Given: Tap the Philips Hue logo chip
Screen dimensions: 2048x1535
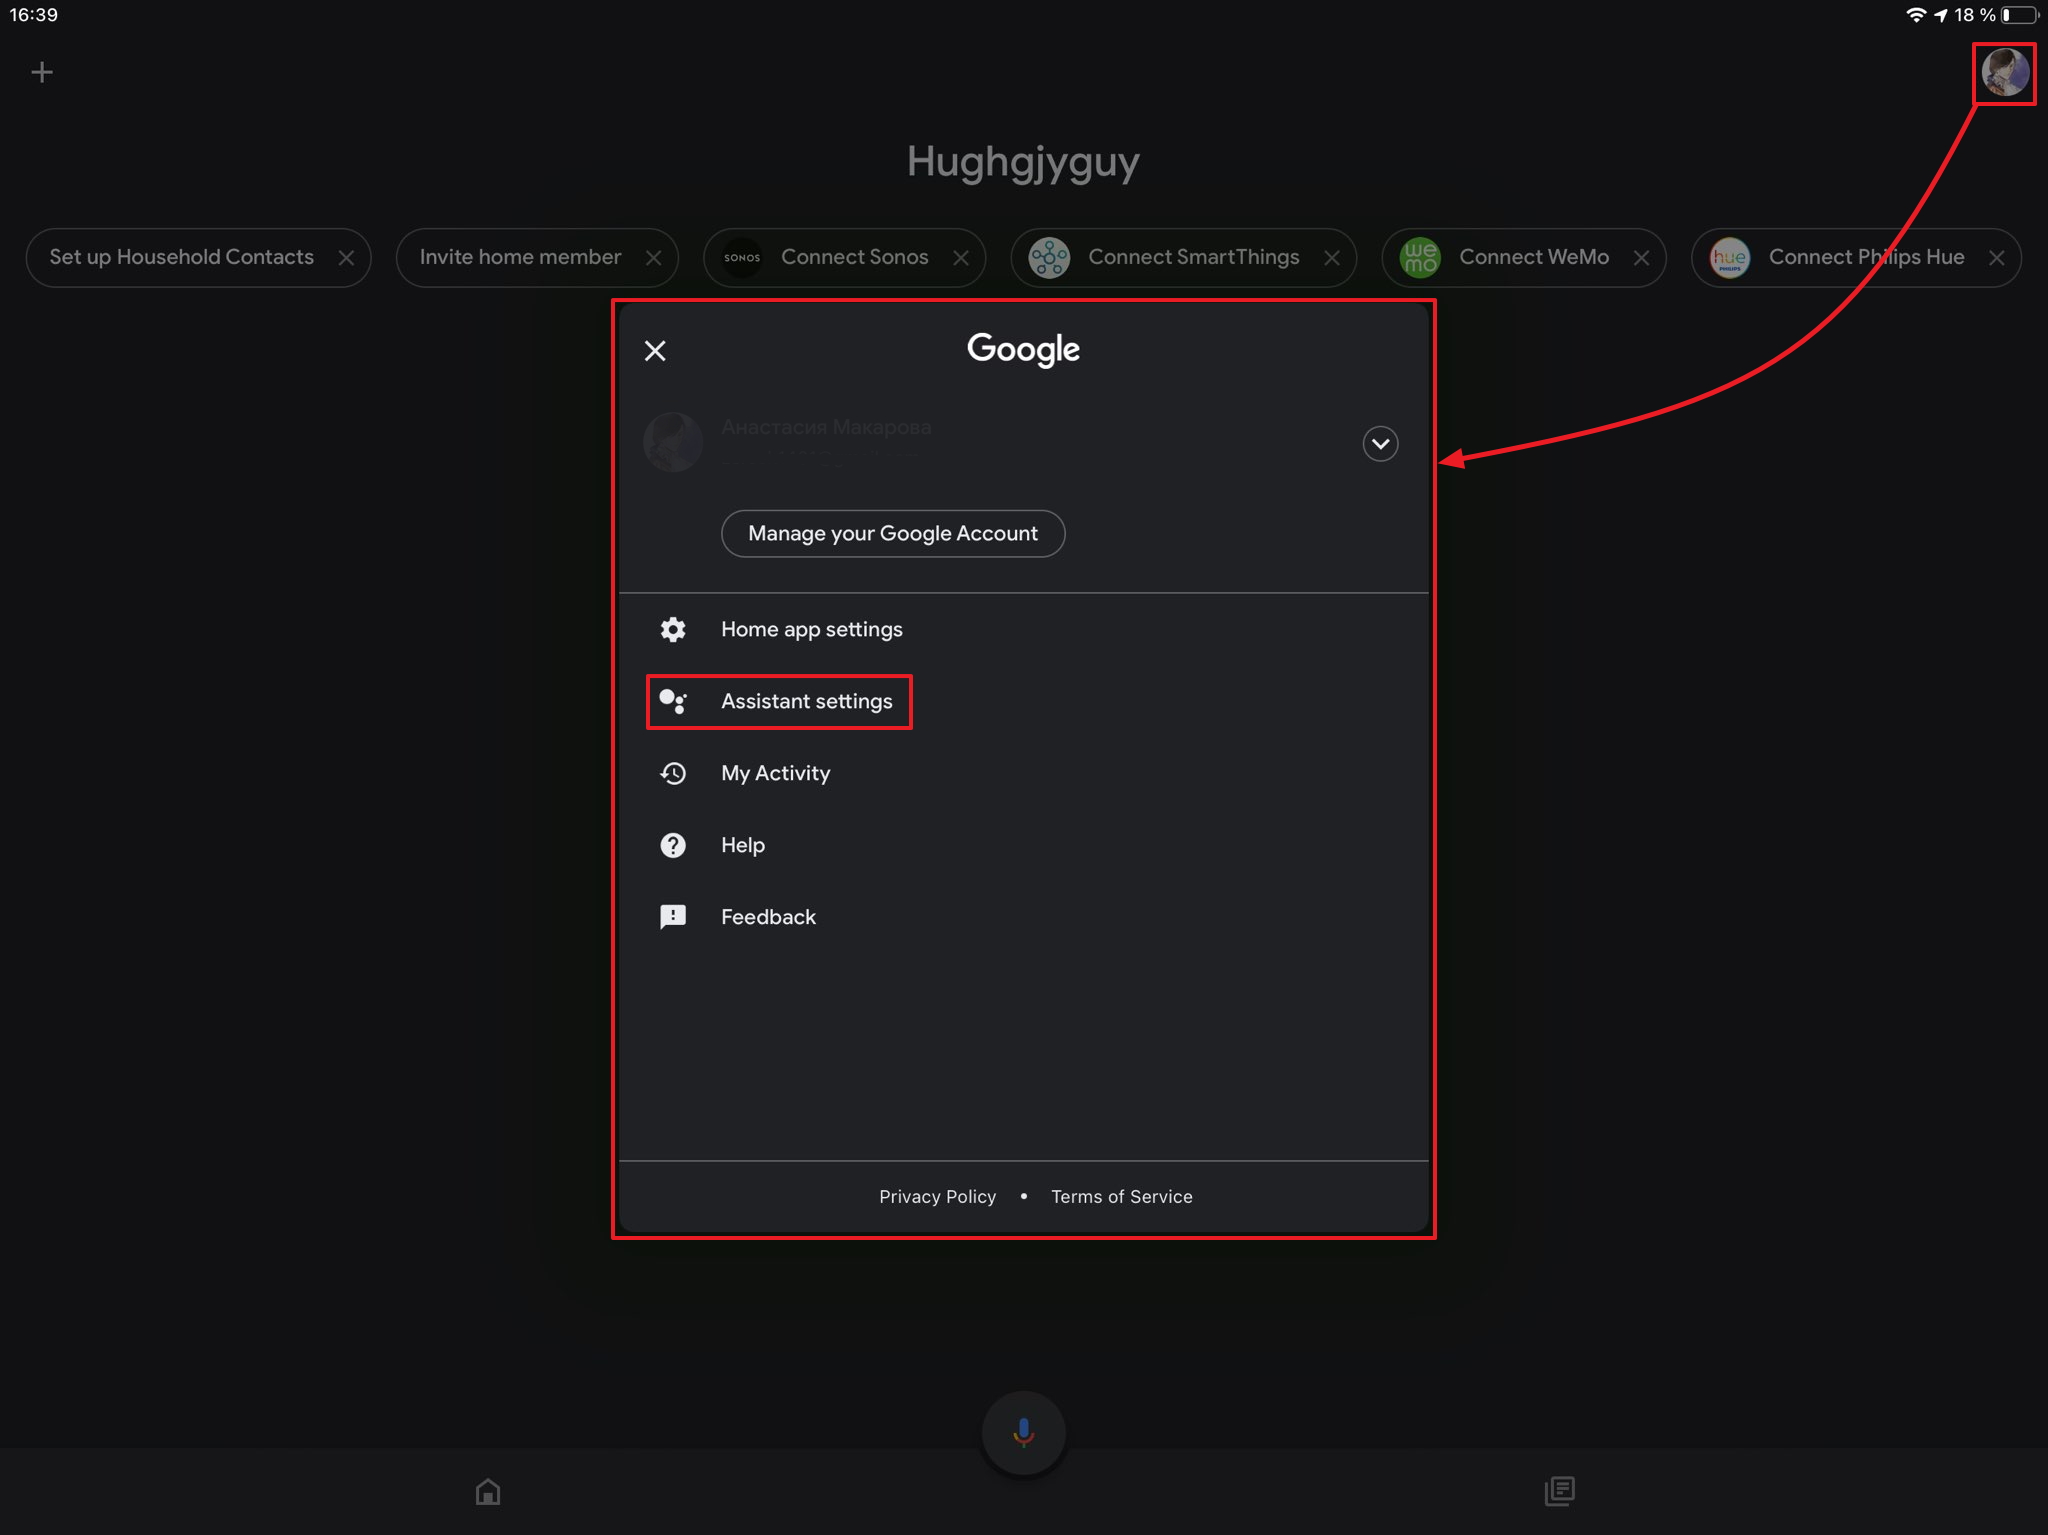Looking at the screenshot, I should tap(1730, 257).
